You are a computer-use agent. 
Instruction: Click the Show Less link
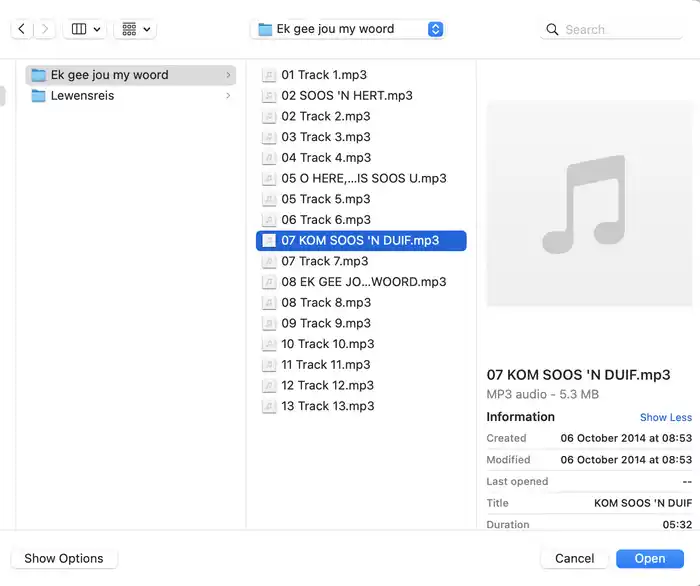[x=665, y=417]
